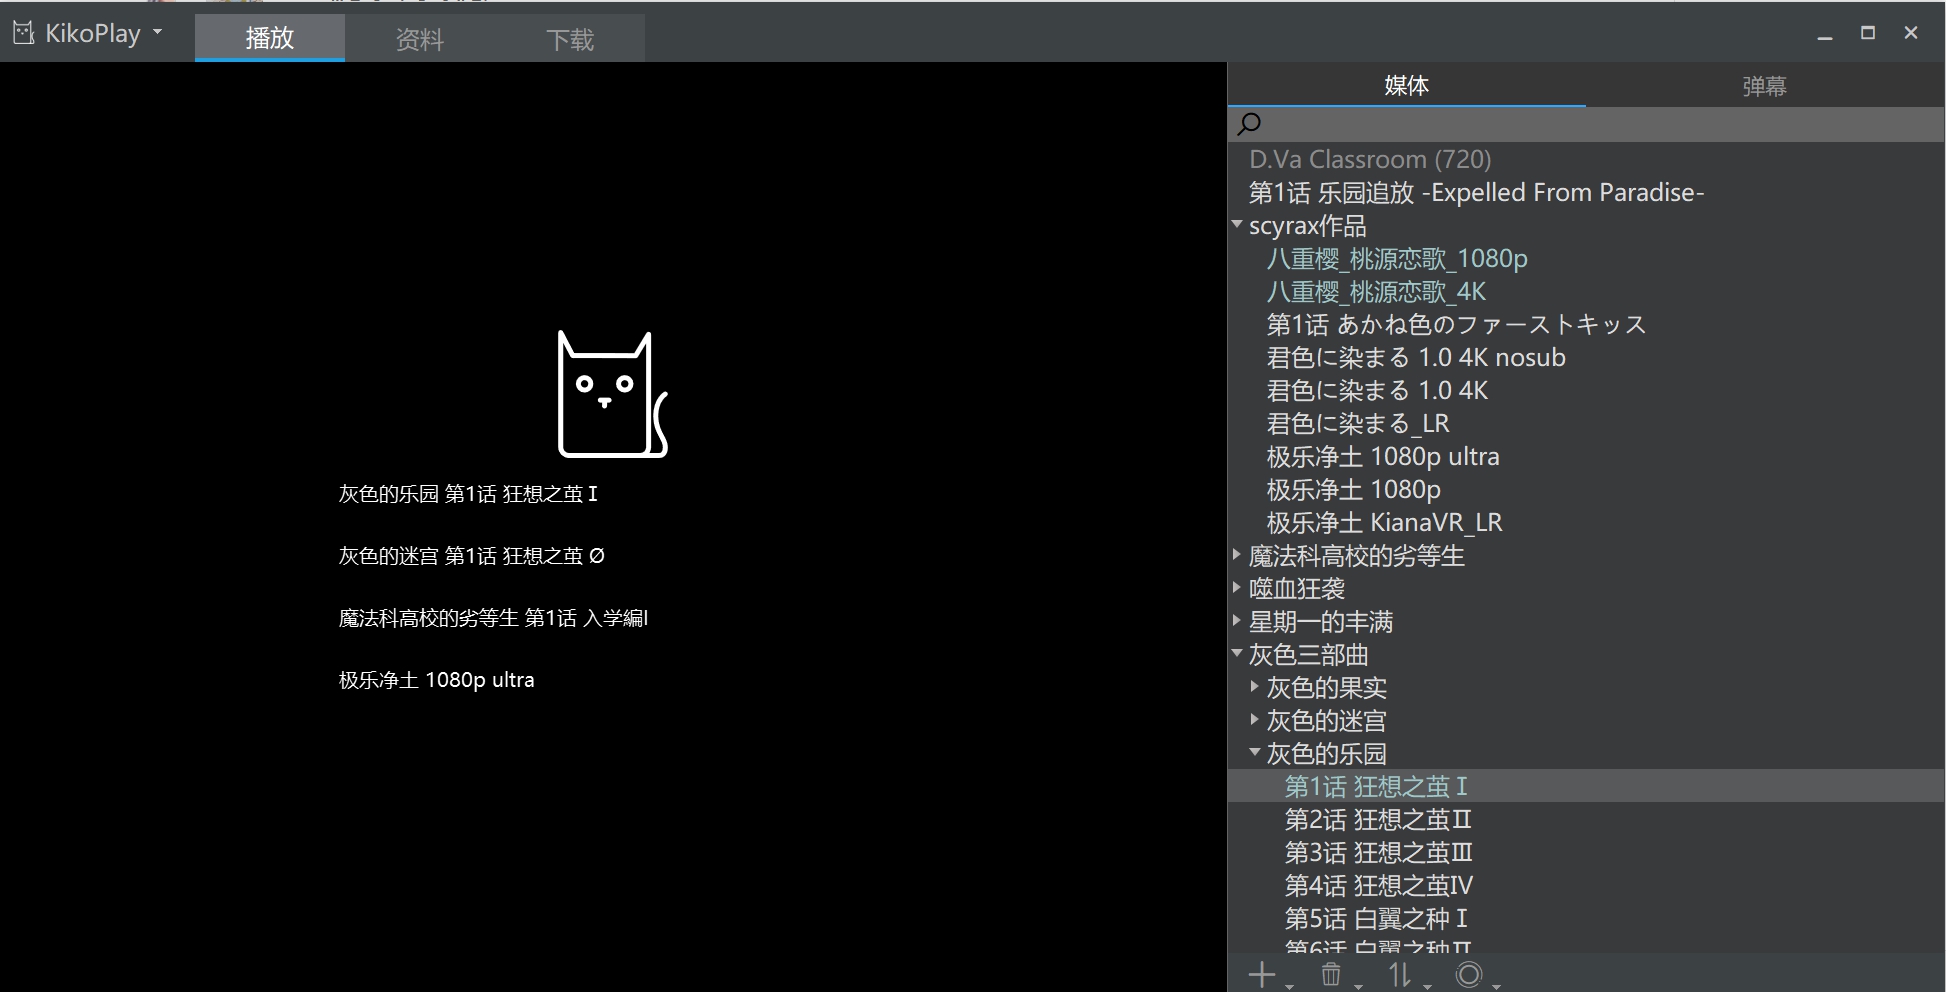
Task: Open recent 灰色的迷宫 第1话 狂想之茧 Ø
Action: coord(471,556)
